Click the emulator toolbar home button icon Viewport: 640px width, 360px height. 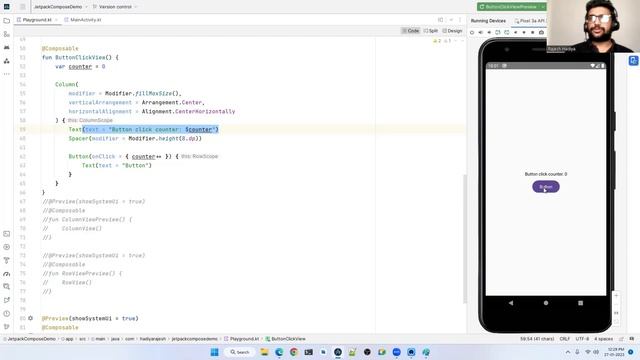pyautogui.click(x=524, y=32)
